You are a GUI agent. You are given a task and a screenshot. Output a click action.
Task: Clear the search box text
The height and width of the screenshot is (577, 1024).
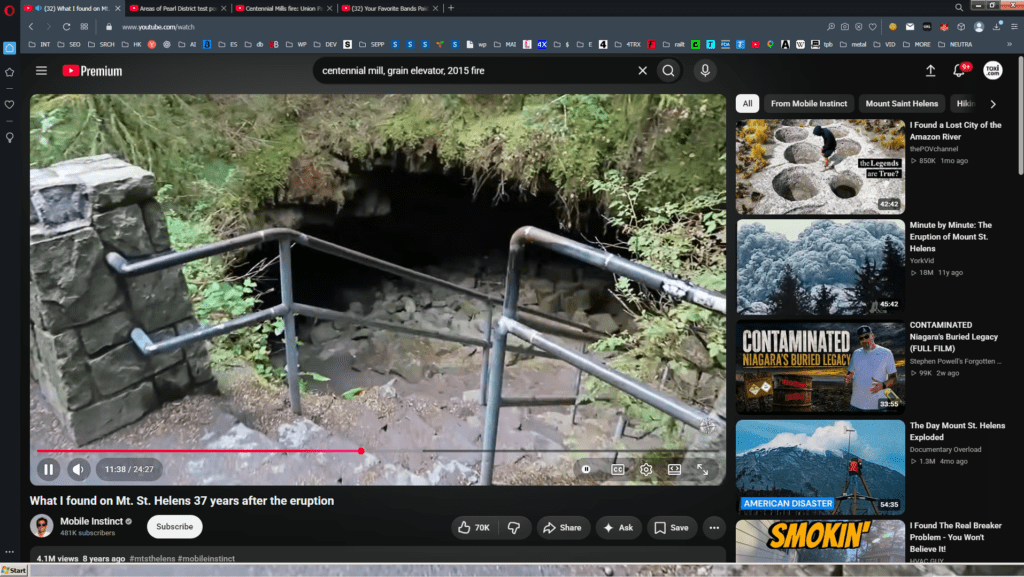[x=643, y=70]
